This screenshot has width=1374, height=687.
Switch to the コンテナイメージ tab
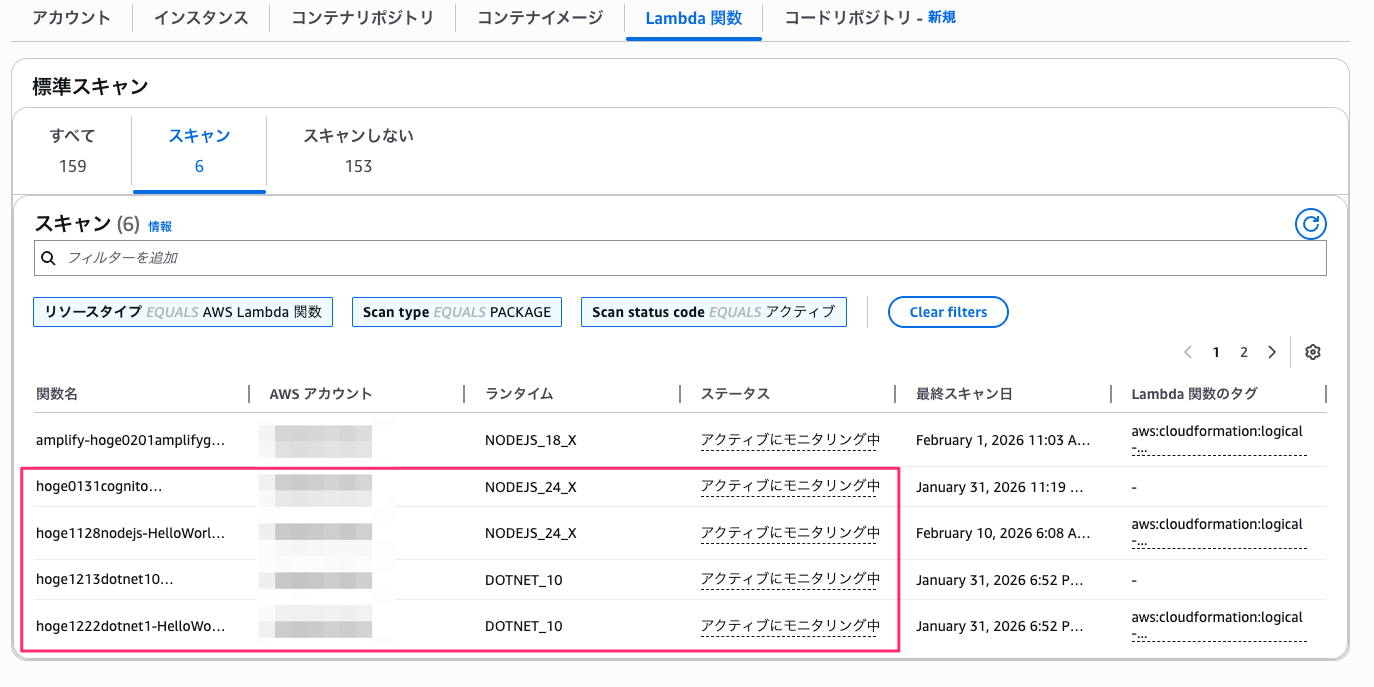point(540,18)
